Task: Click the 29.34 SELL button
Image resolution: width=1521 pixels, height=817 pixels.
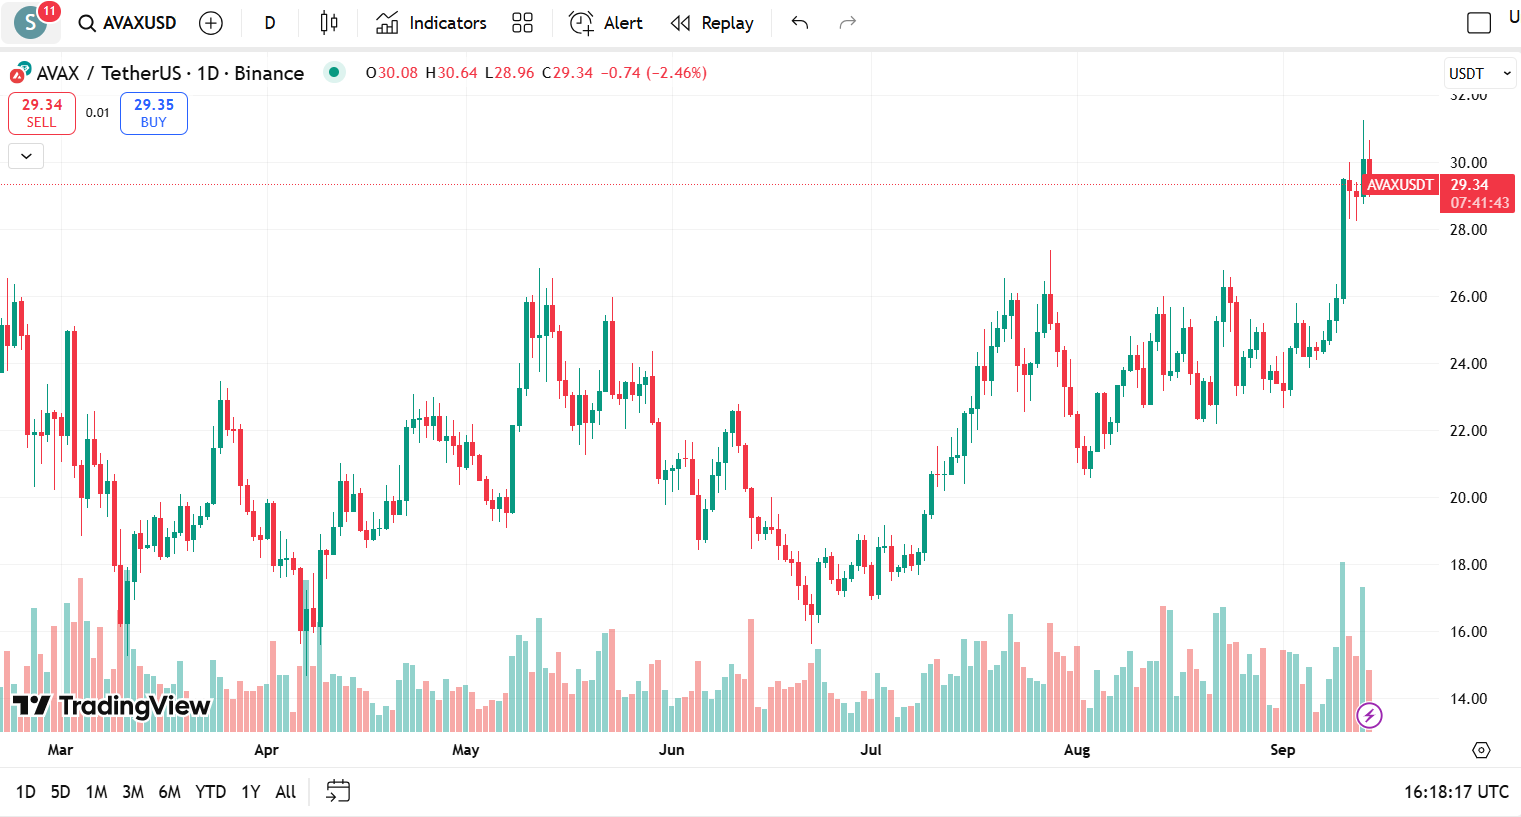Action: 42,113
